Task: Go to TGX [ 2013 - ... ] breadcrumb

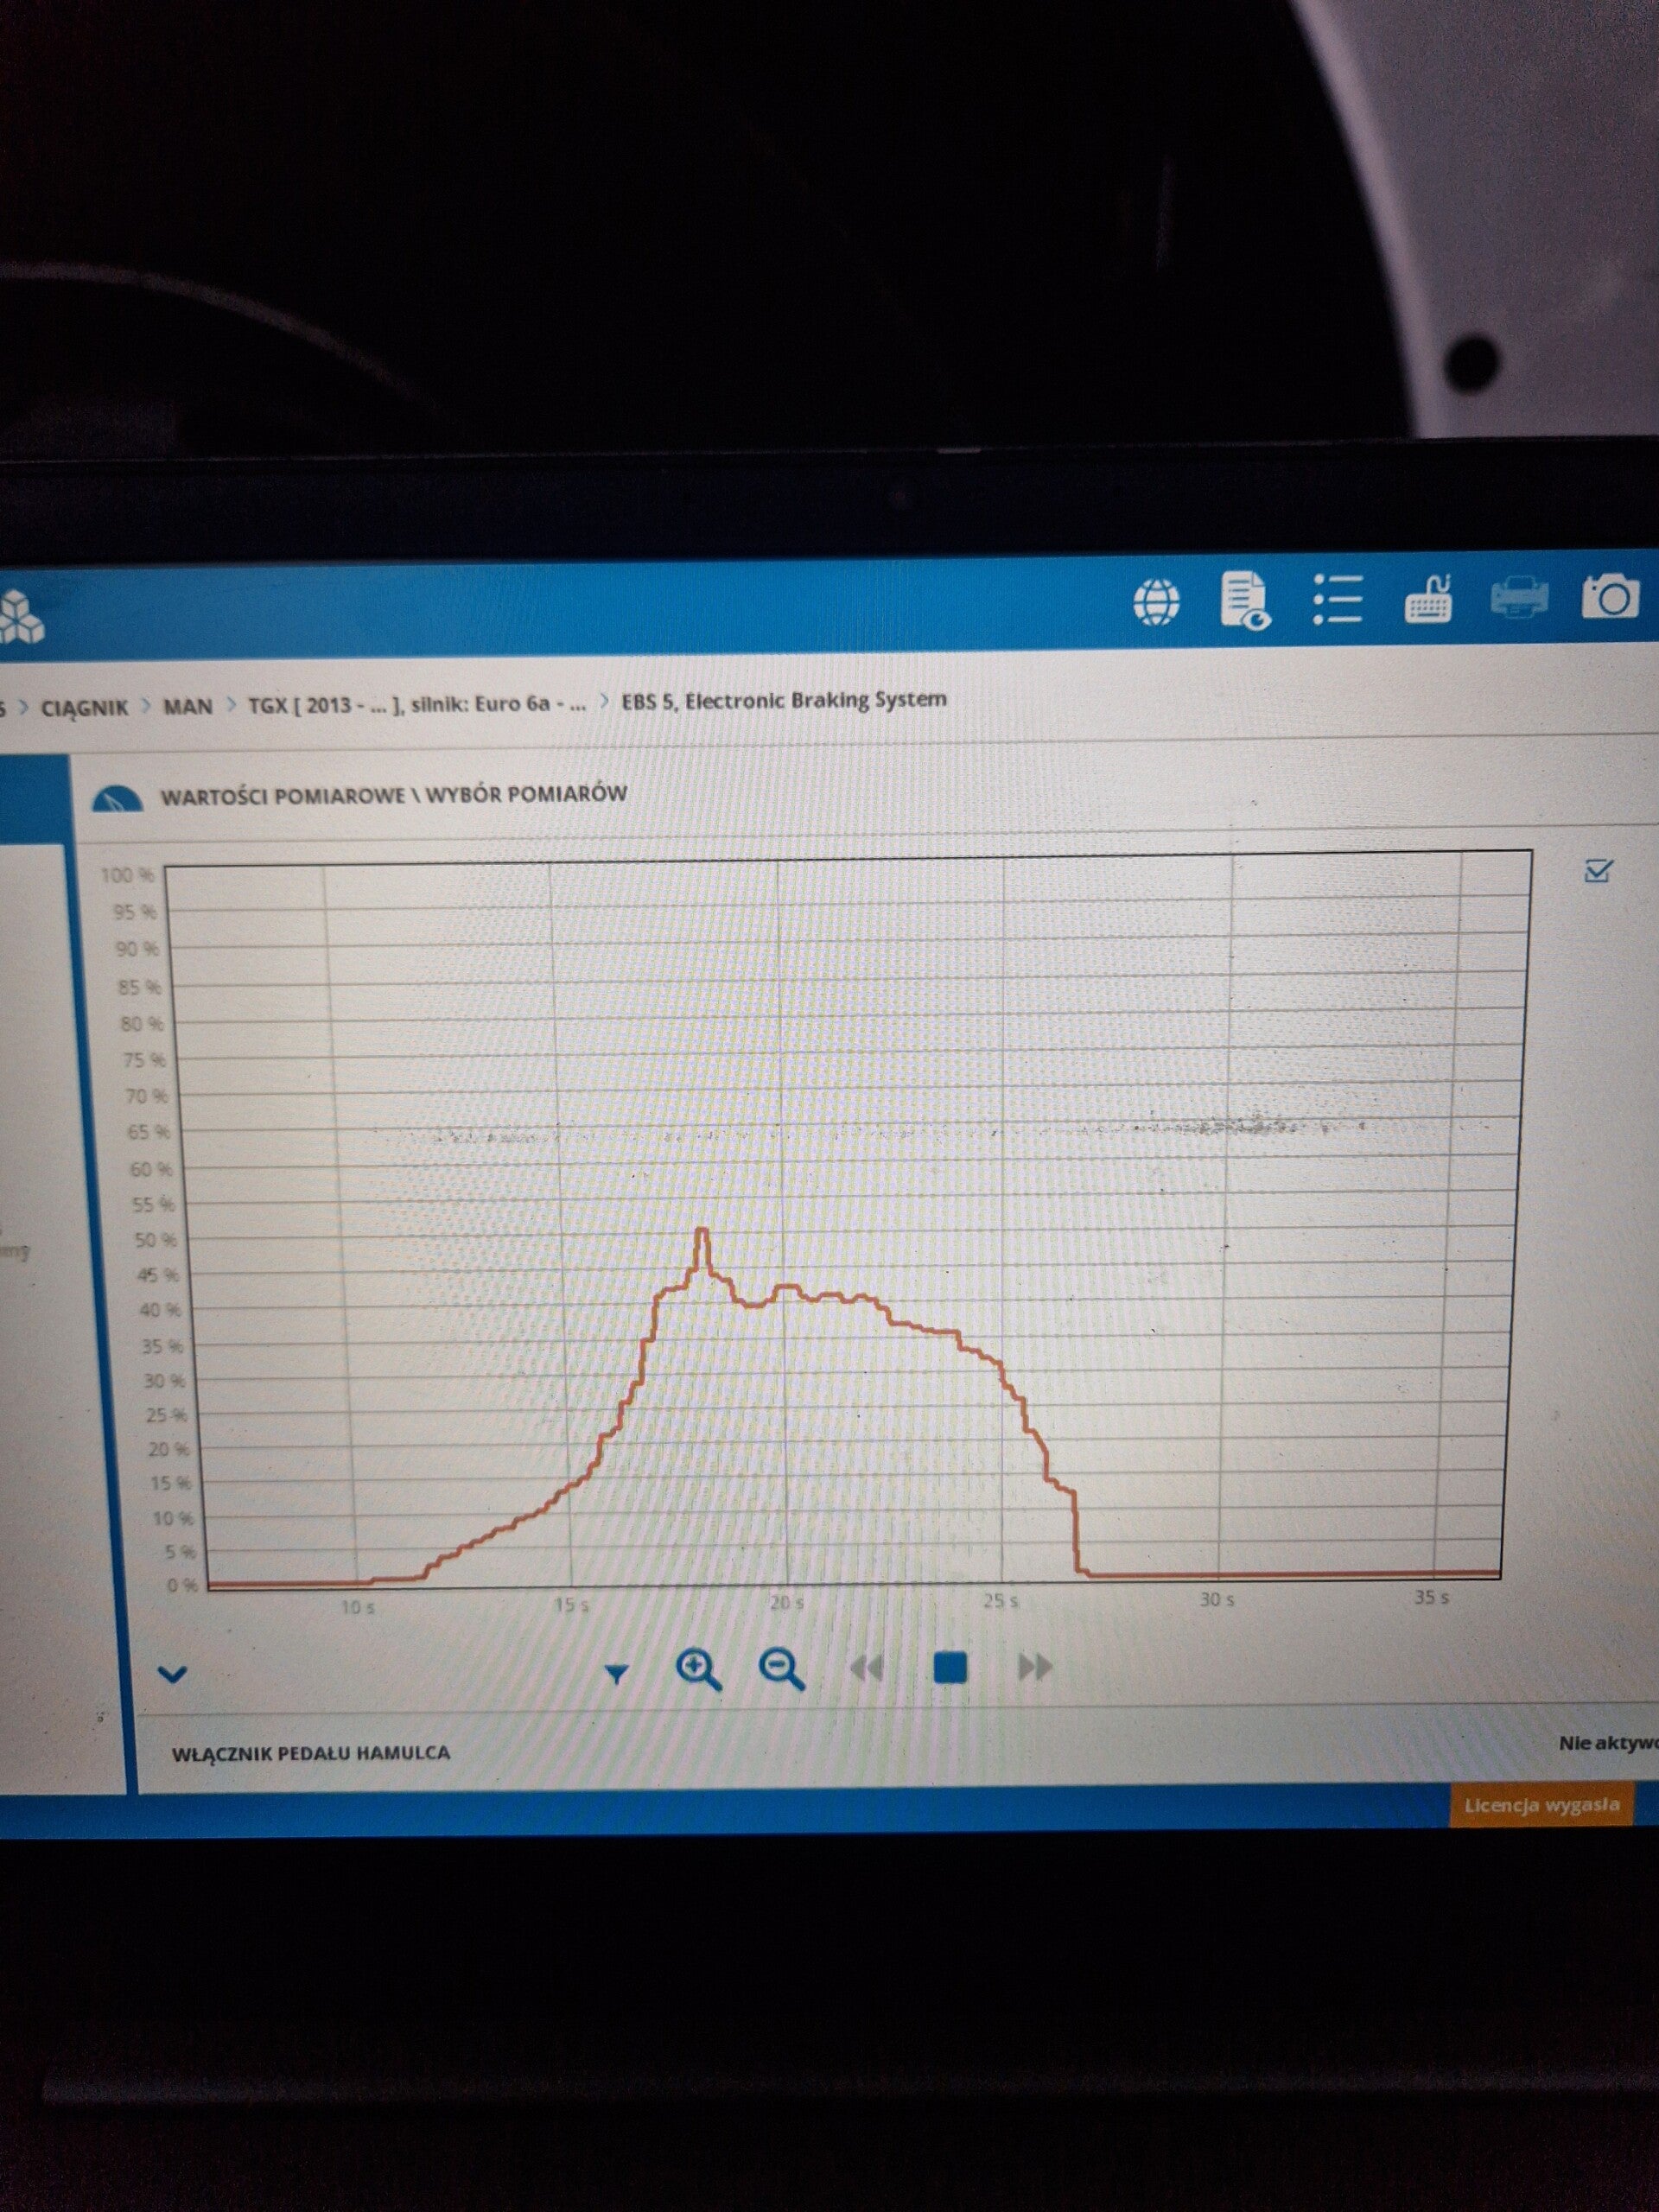Action: 417,704
